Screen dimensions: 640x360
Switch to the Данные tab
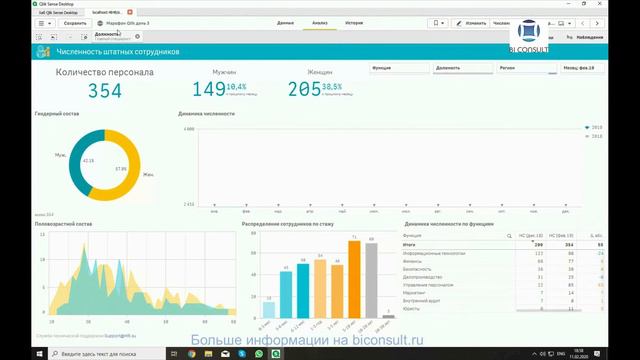coord(285,23)
